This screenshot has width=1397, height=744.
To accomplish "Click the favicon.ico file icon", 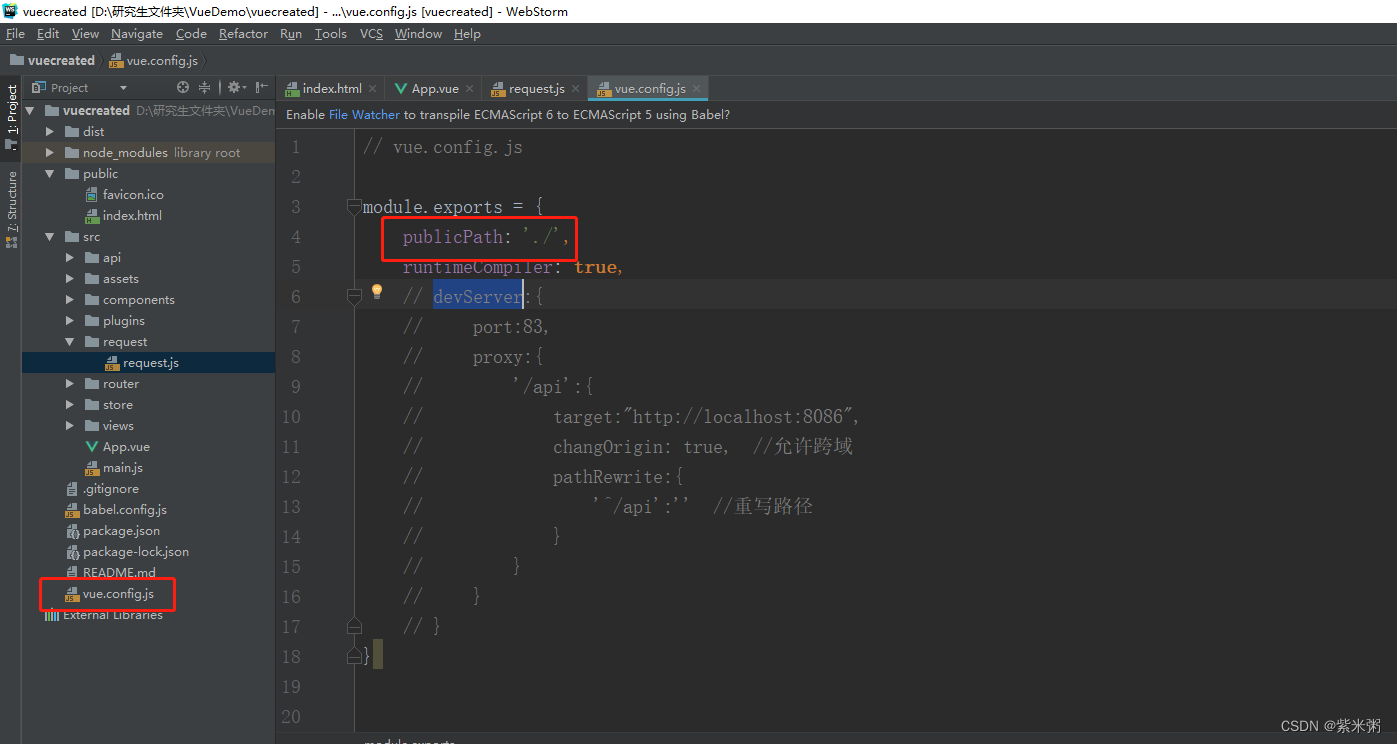I will click(92, 195).
